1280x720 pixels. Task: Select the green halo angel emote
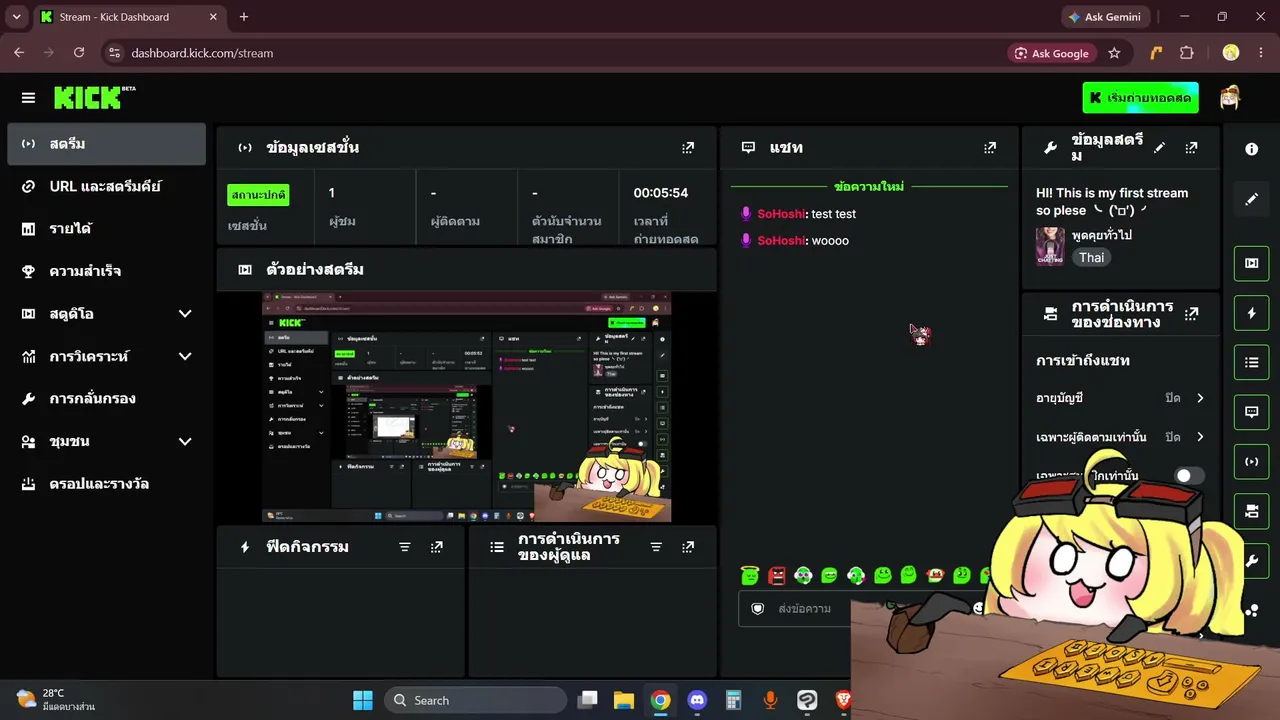(750, 575)
